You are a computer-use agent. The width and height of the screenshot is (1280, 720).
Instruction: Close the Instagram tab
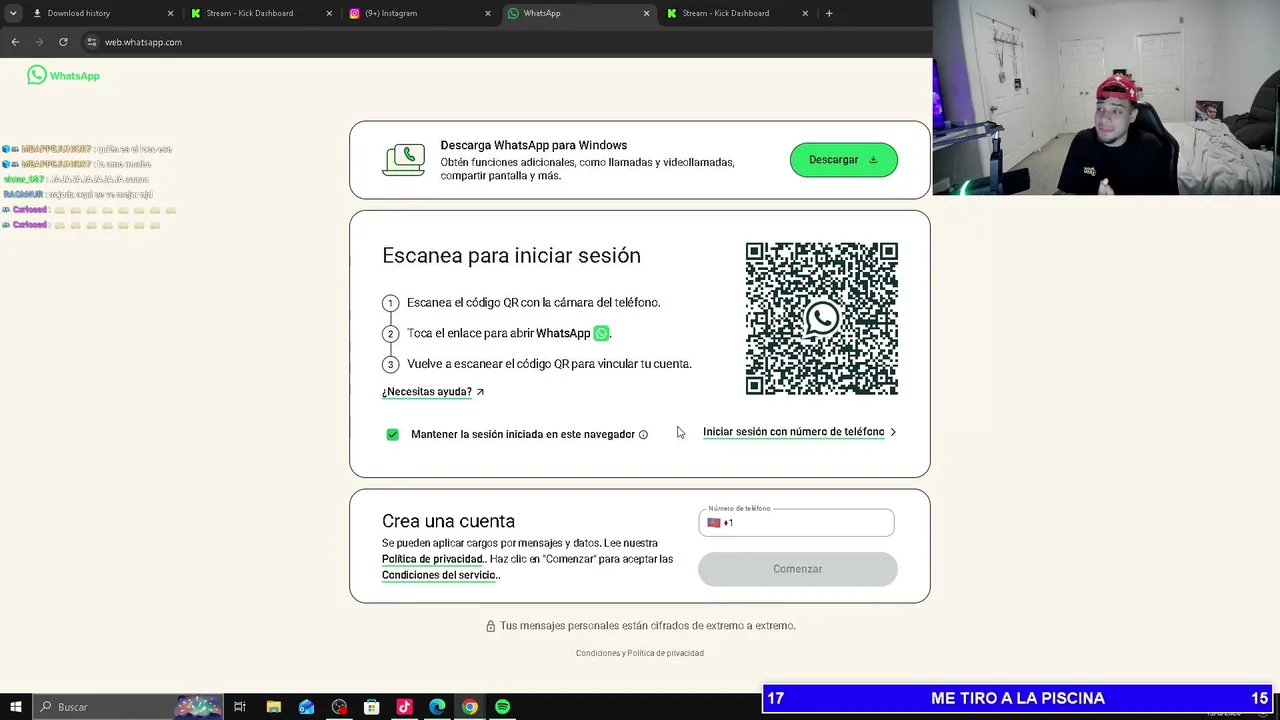pos(488,13)
